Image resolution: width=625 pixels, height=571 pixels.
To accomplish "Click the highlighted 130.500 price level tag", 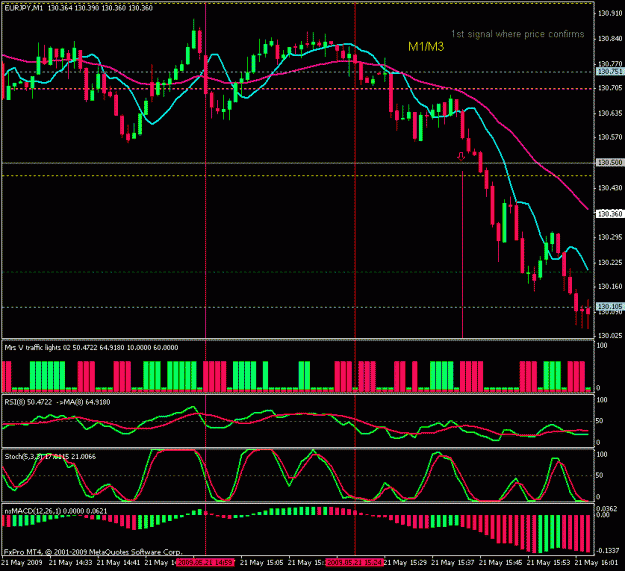I will click(x=610, y=163).
